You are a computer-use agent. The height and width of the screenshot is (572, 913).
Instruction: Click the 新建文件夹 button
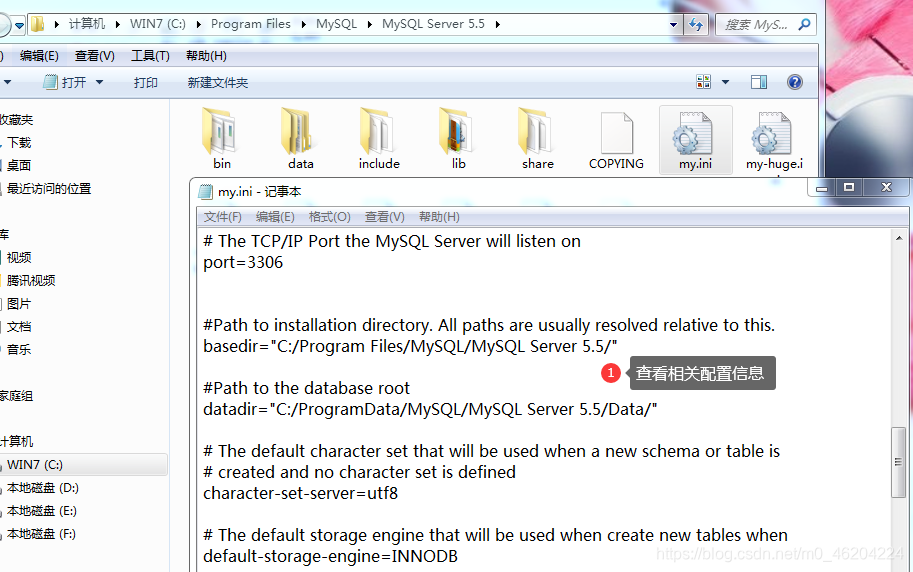click(218, 83)
